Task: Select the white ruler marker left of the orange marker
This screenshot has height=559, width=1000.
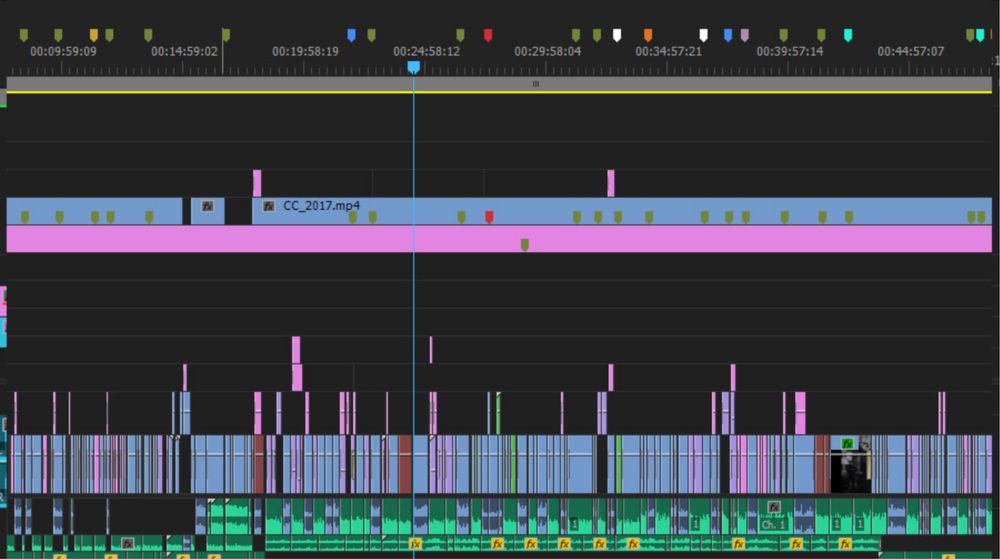Action: point(617,35)
